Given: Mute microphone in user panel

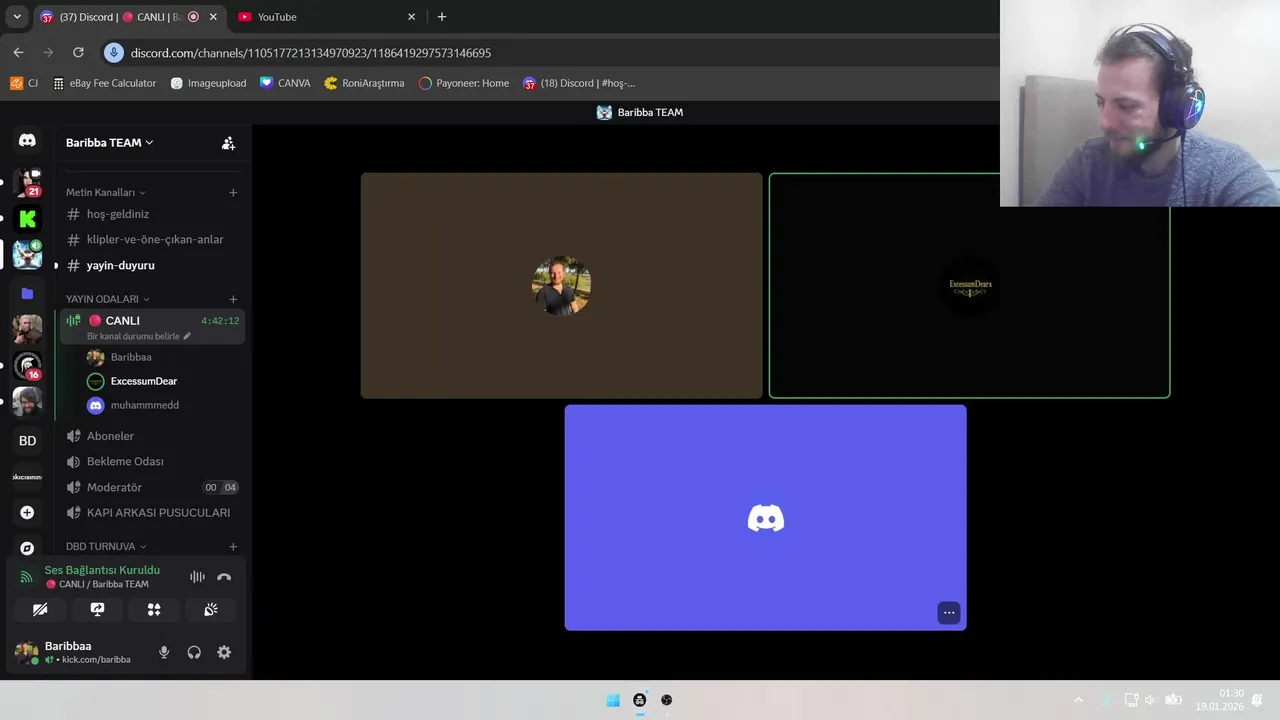Looking at the screenshot, I should coord(164,652).
